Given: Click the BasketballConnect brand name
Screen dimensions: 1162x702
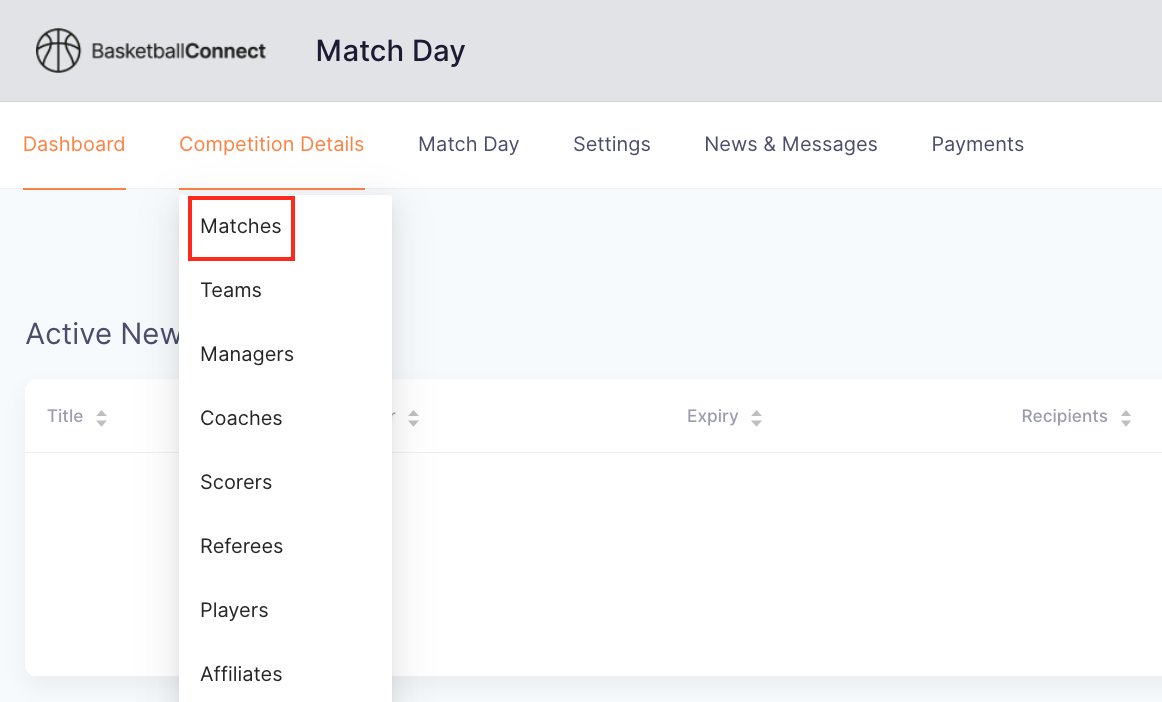Looking at the screenshot, I should 179,51.
